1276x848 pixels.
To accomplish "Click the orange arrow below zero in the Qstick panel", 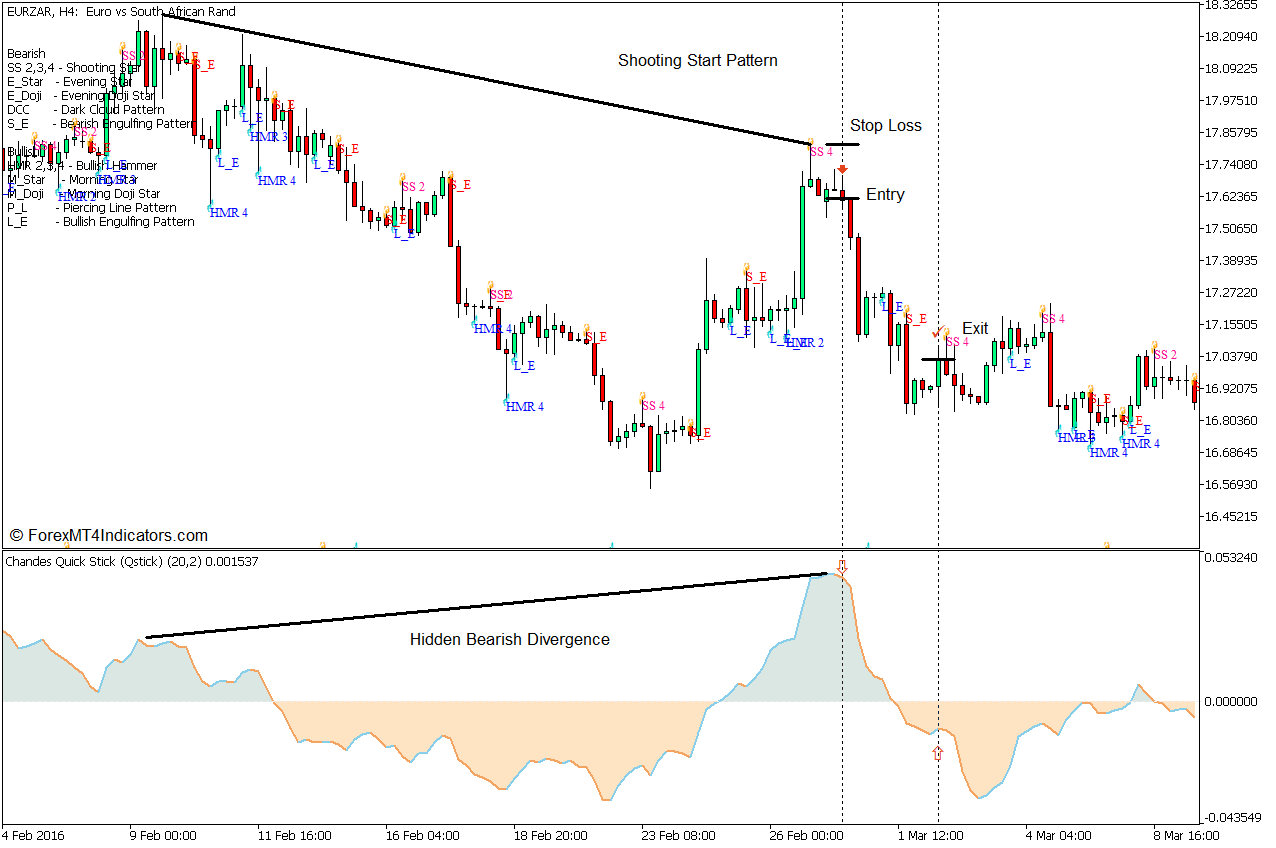I will point(937,754).
